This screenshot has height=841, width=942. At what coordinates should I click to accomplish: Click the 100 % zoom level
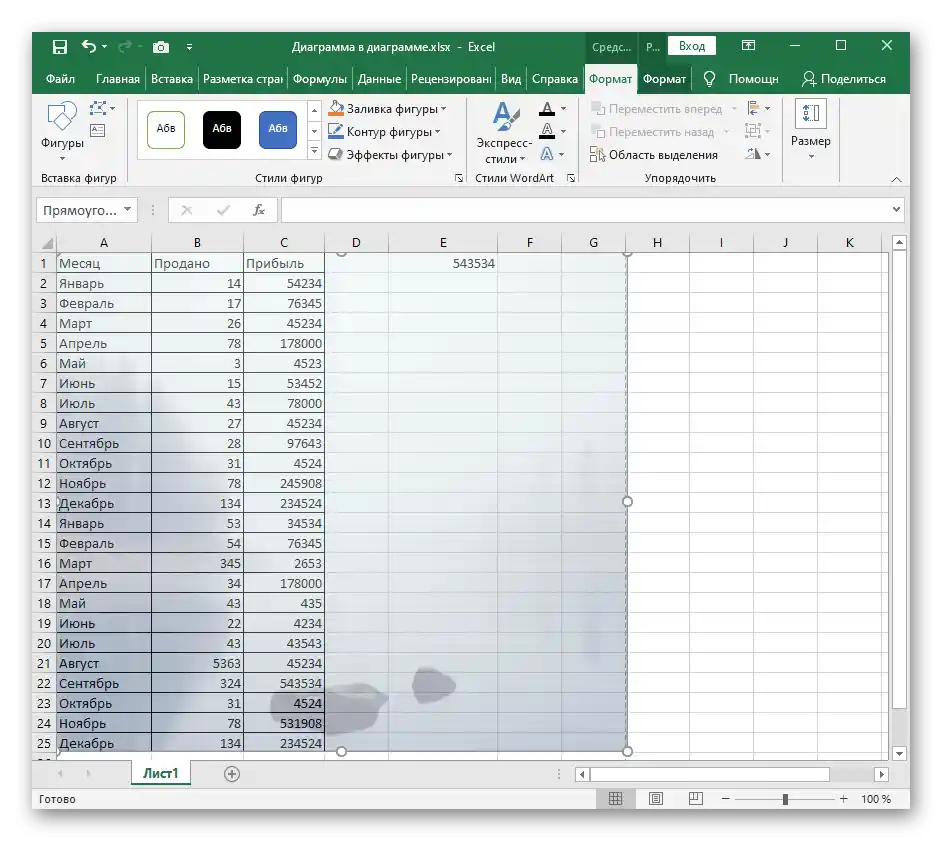pyautogui.click(x=876, y=799)
